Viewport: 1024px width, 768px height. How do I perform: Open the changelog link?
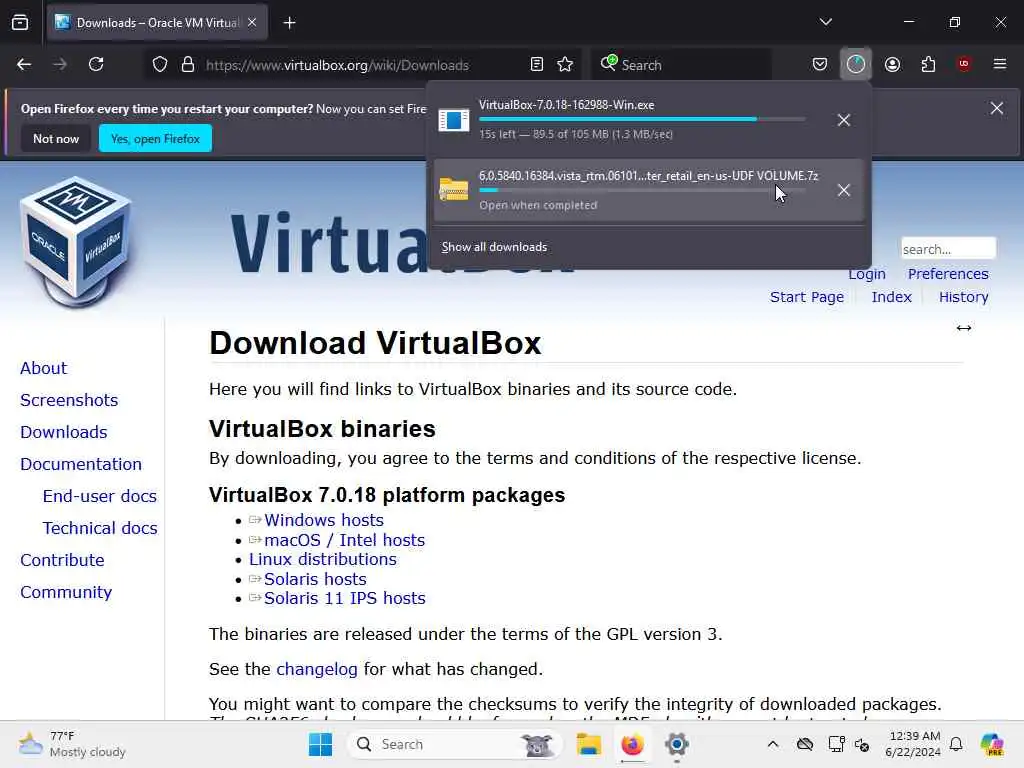point(317,669)
